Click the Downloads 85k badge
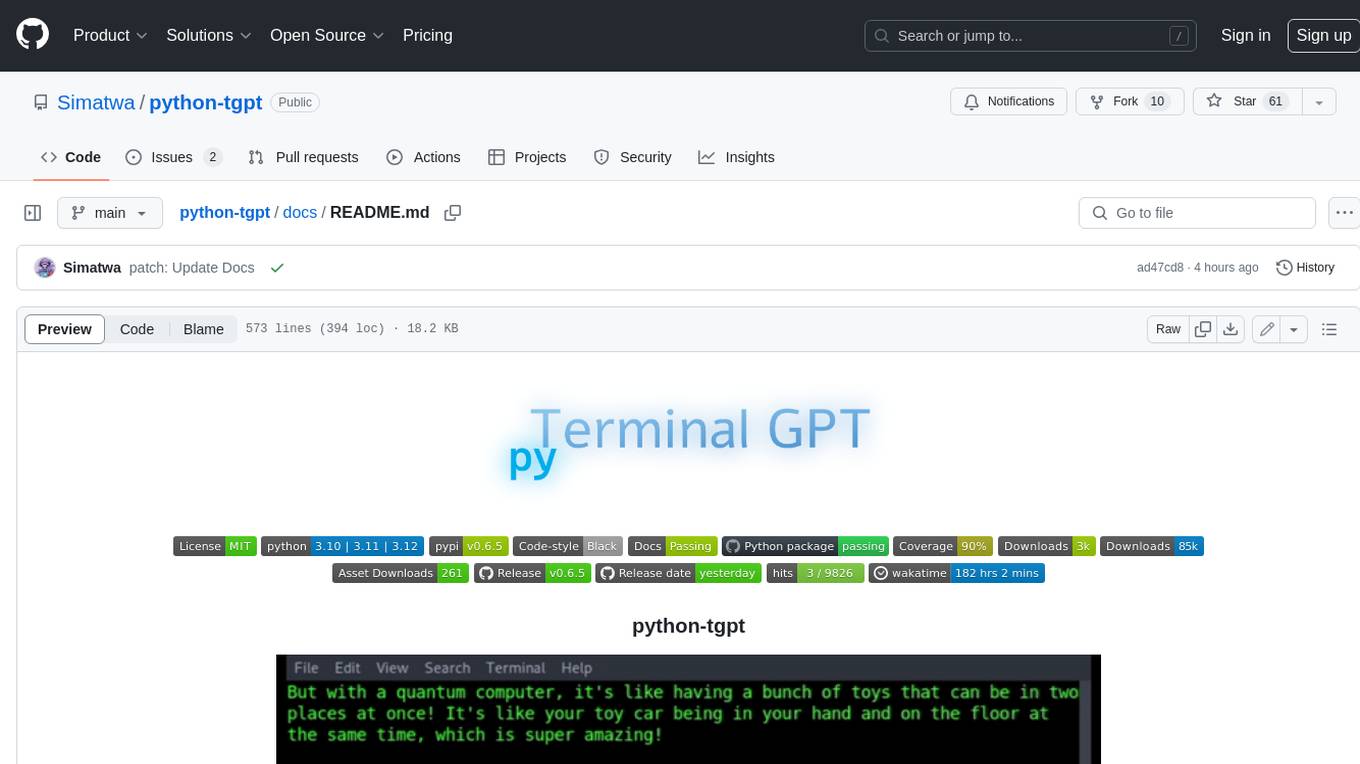 pos(1152,546)
